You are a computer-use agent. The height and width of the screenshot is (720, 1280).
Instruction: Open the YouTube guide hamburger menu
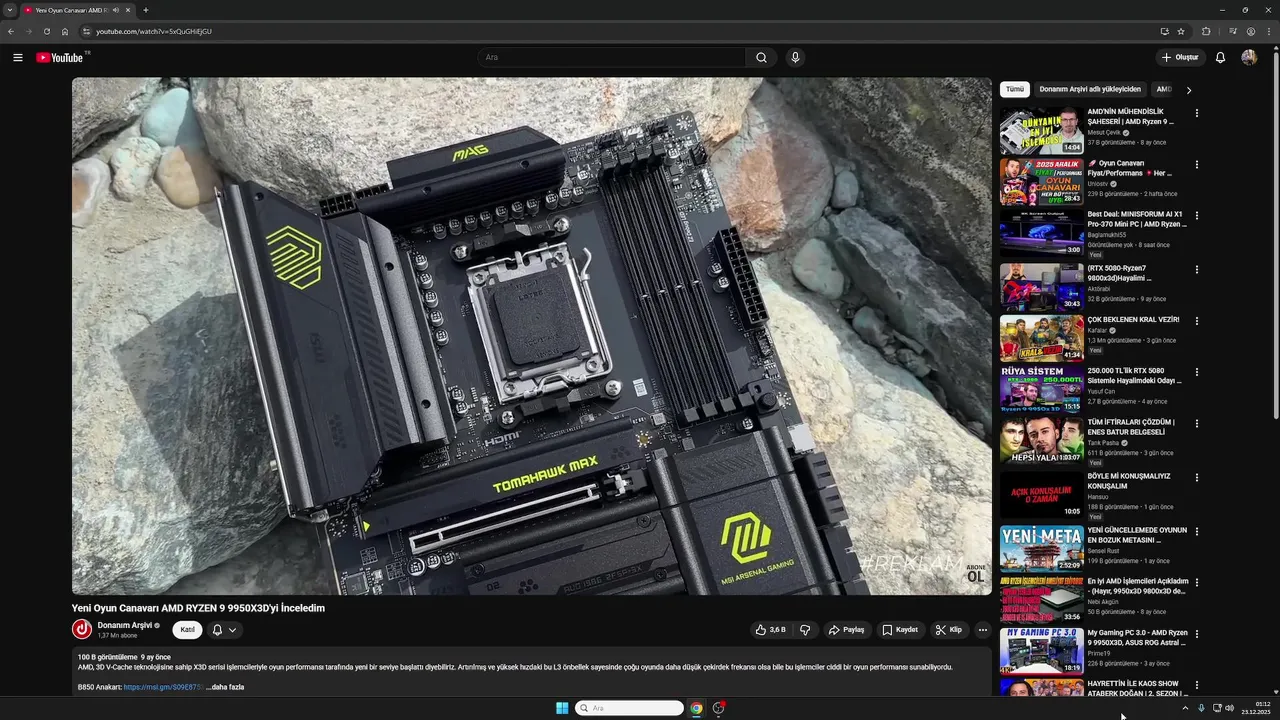17,57
